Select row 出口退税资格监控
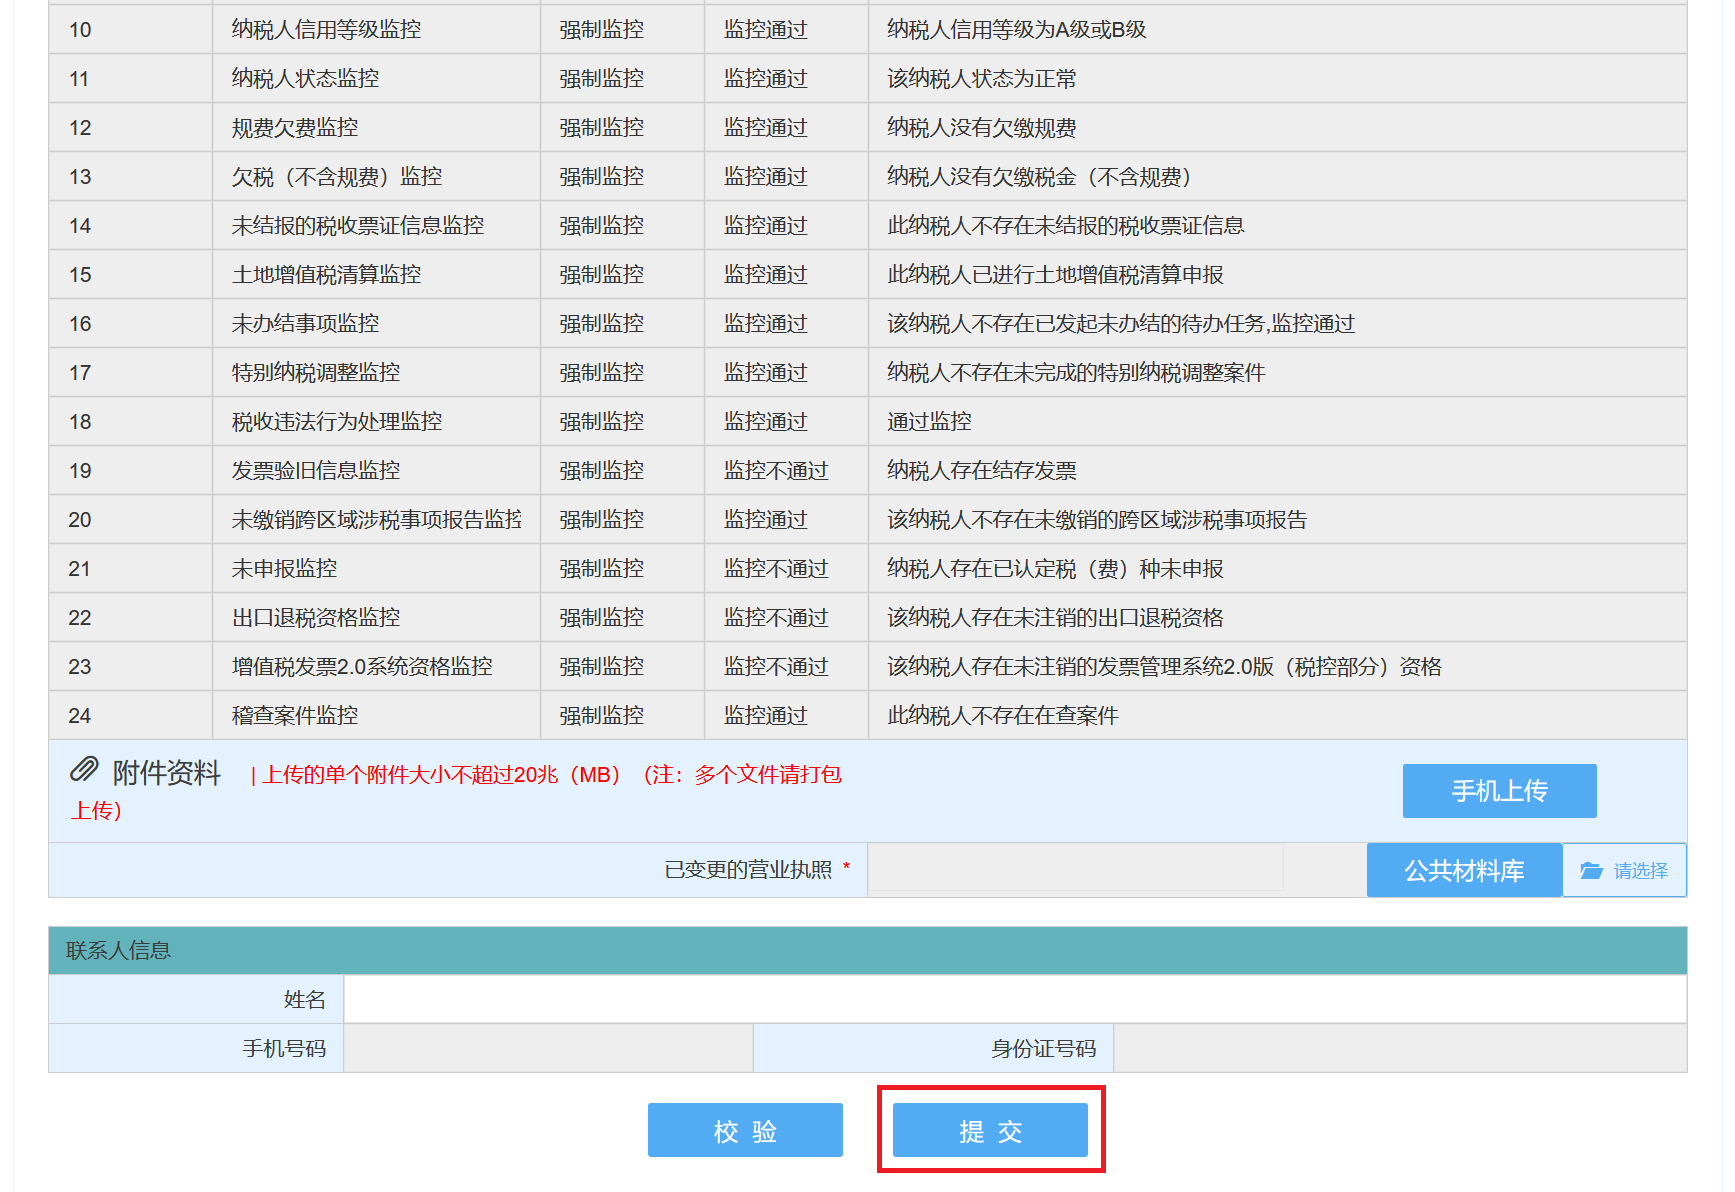The width and height of the screenshot is (1735, 1192). [868, 617]
